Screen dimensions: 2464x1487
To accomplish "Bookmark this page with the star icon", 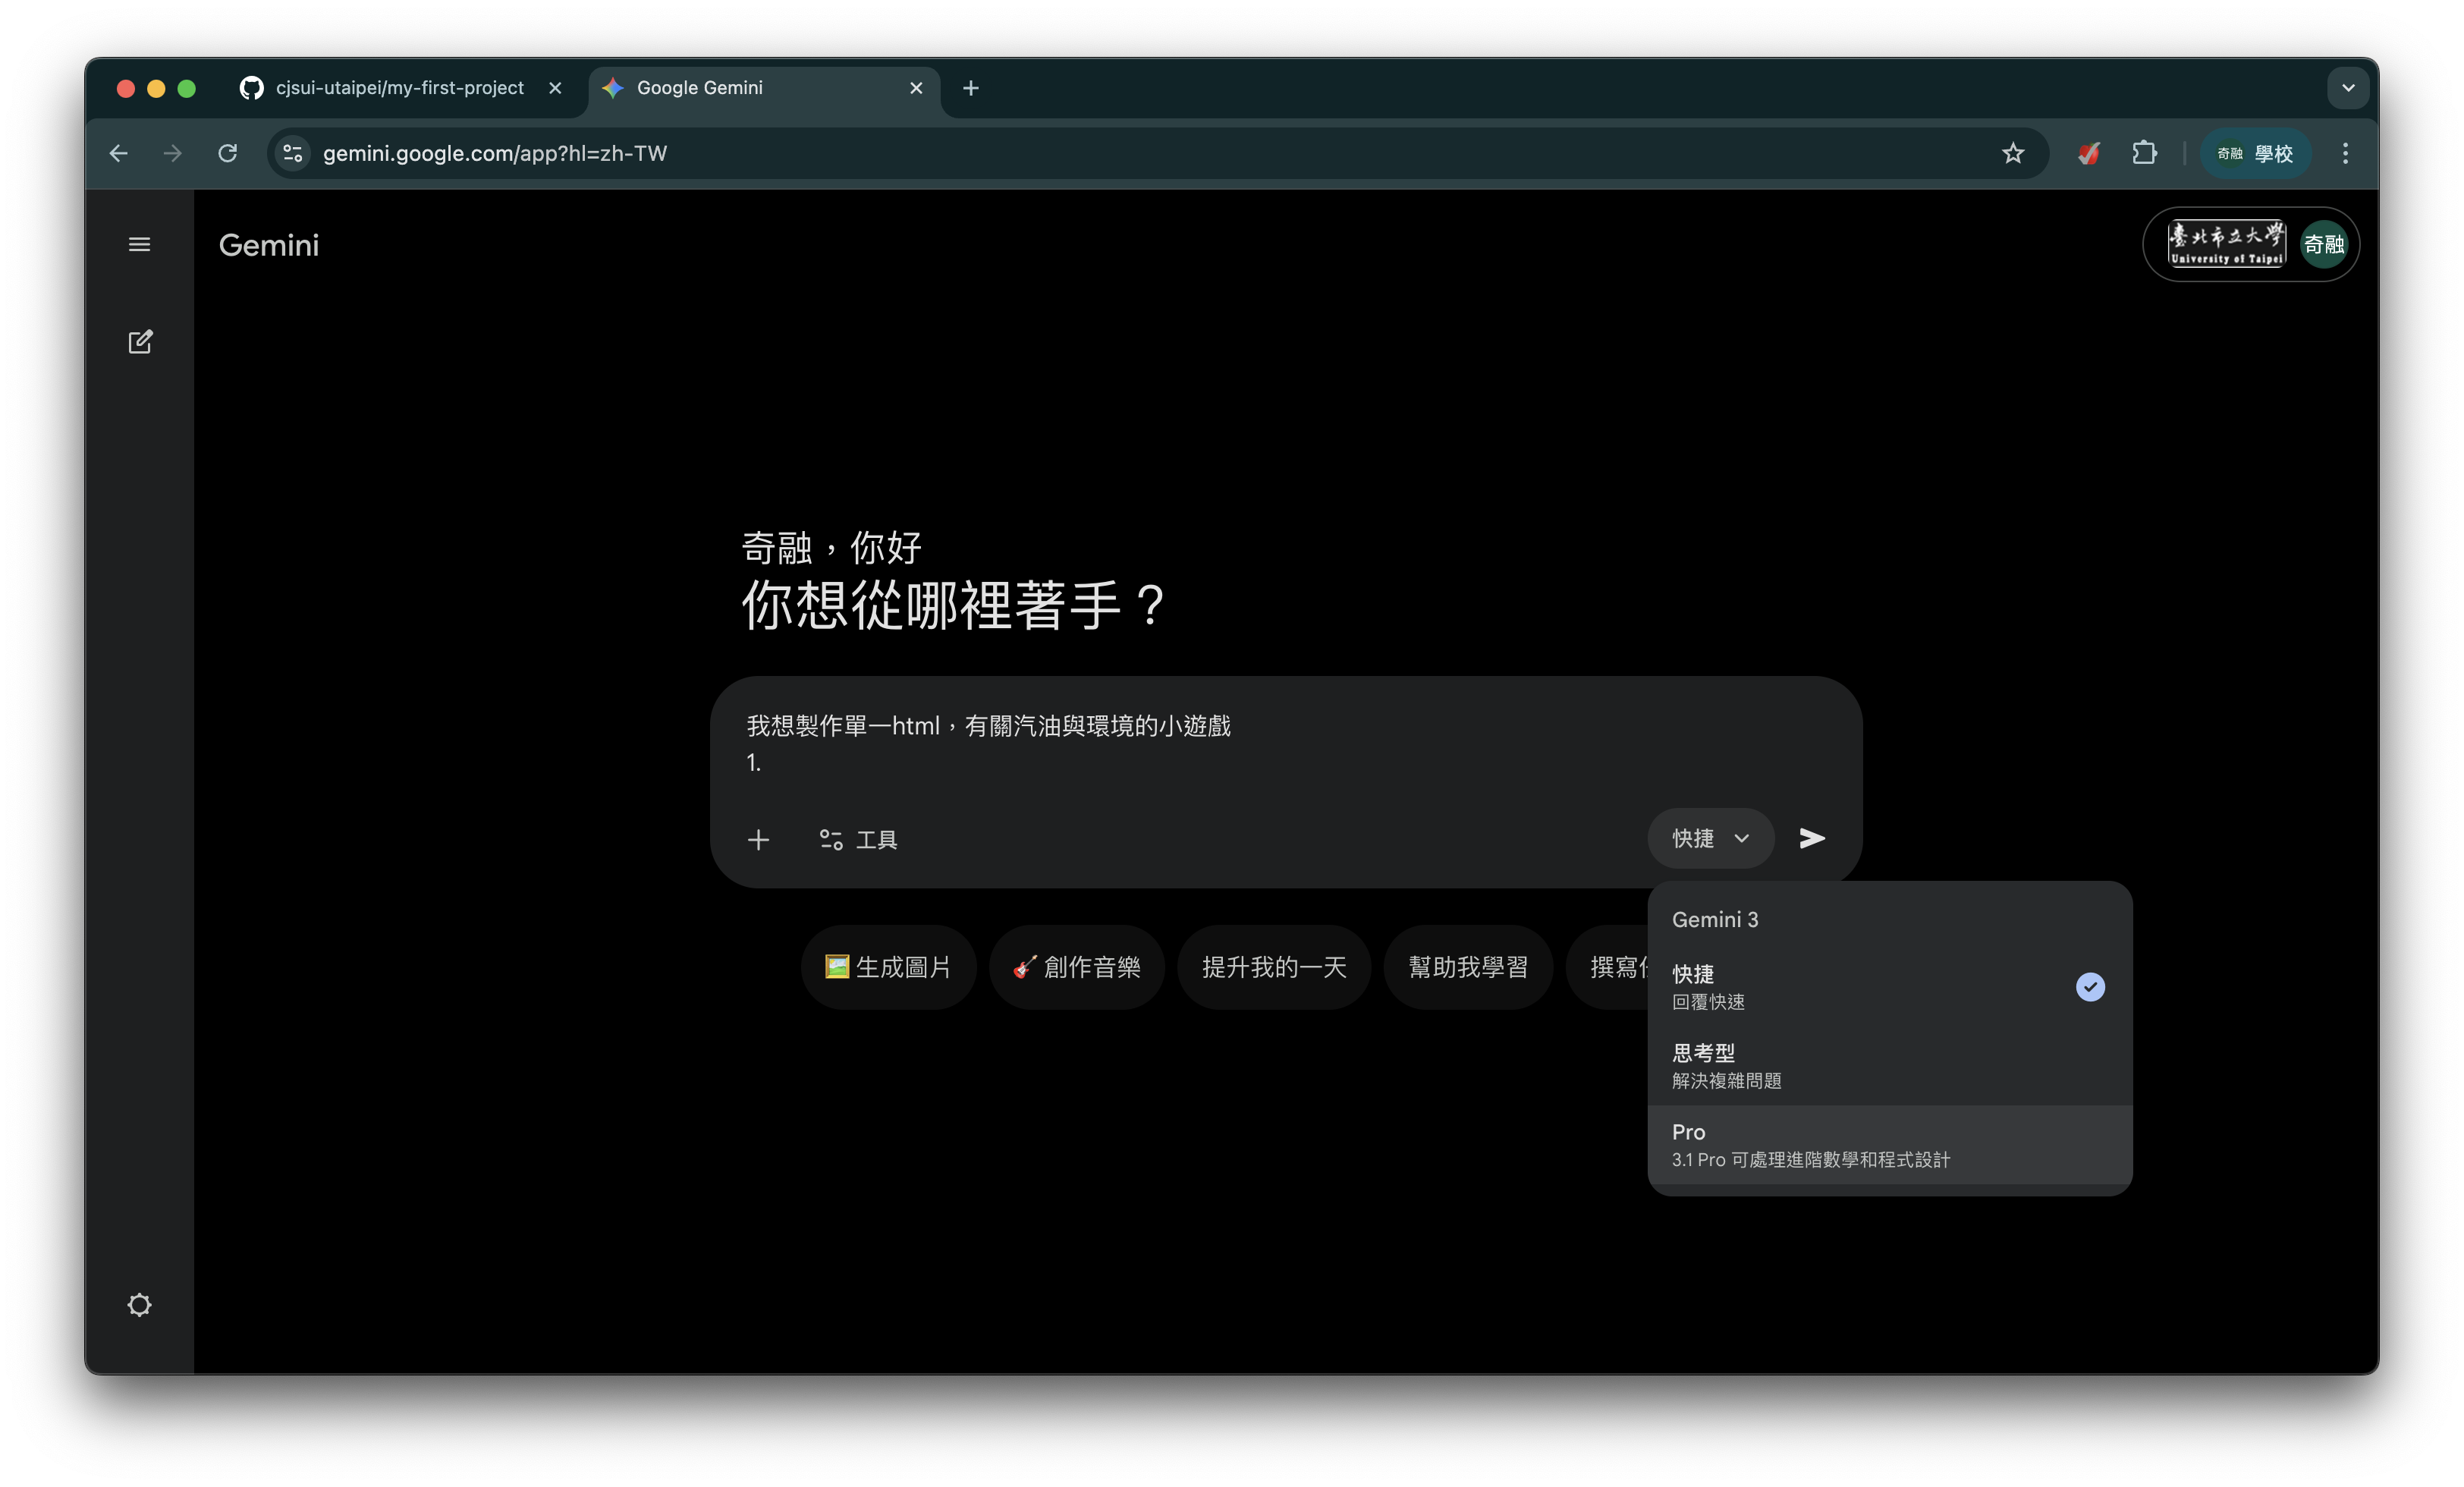I will pos(2013,153).
